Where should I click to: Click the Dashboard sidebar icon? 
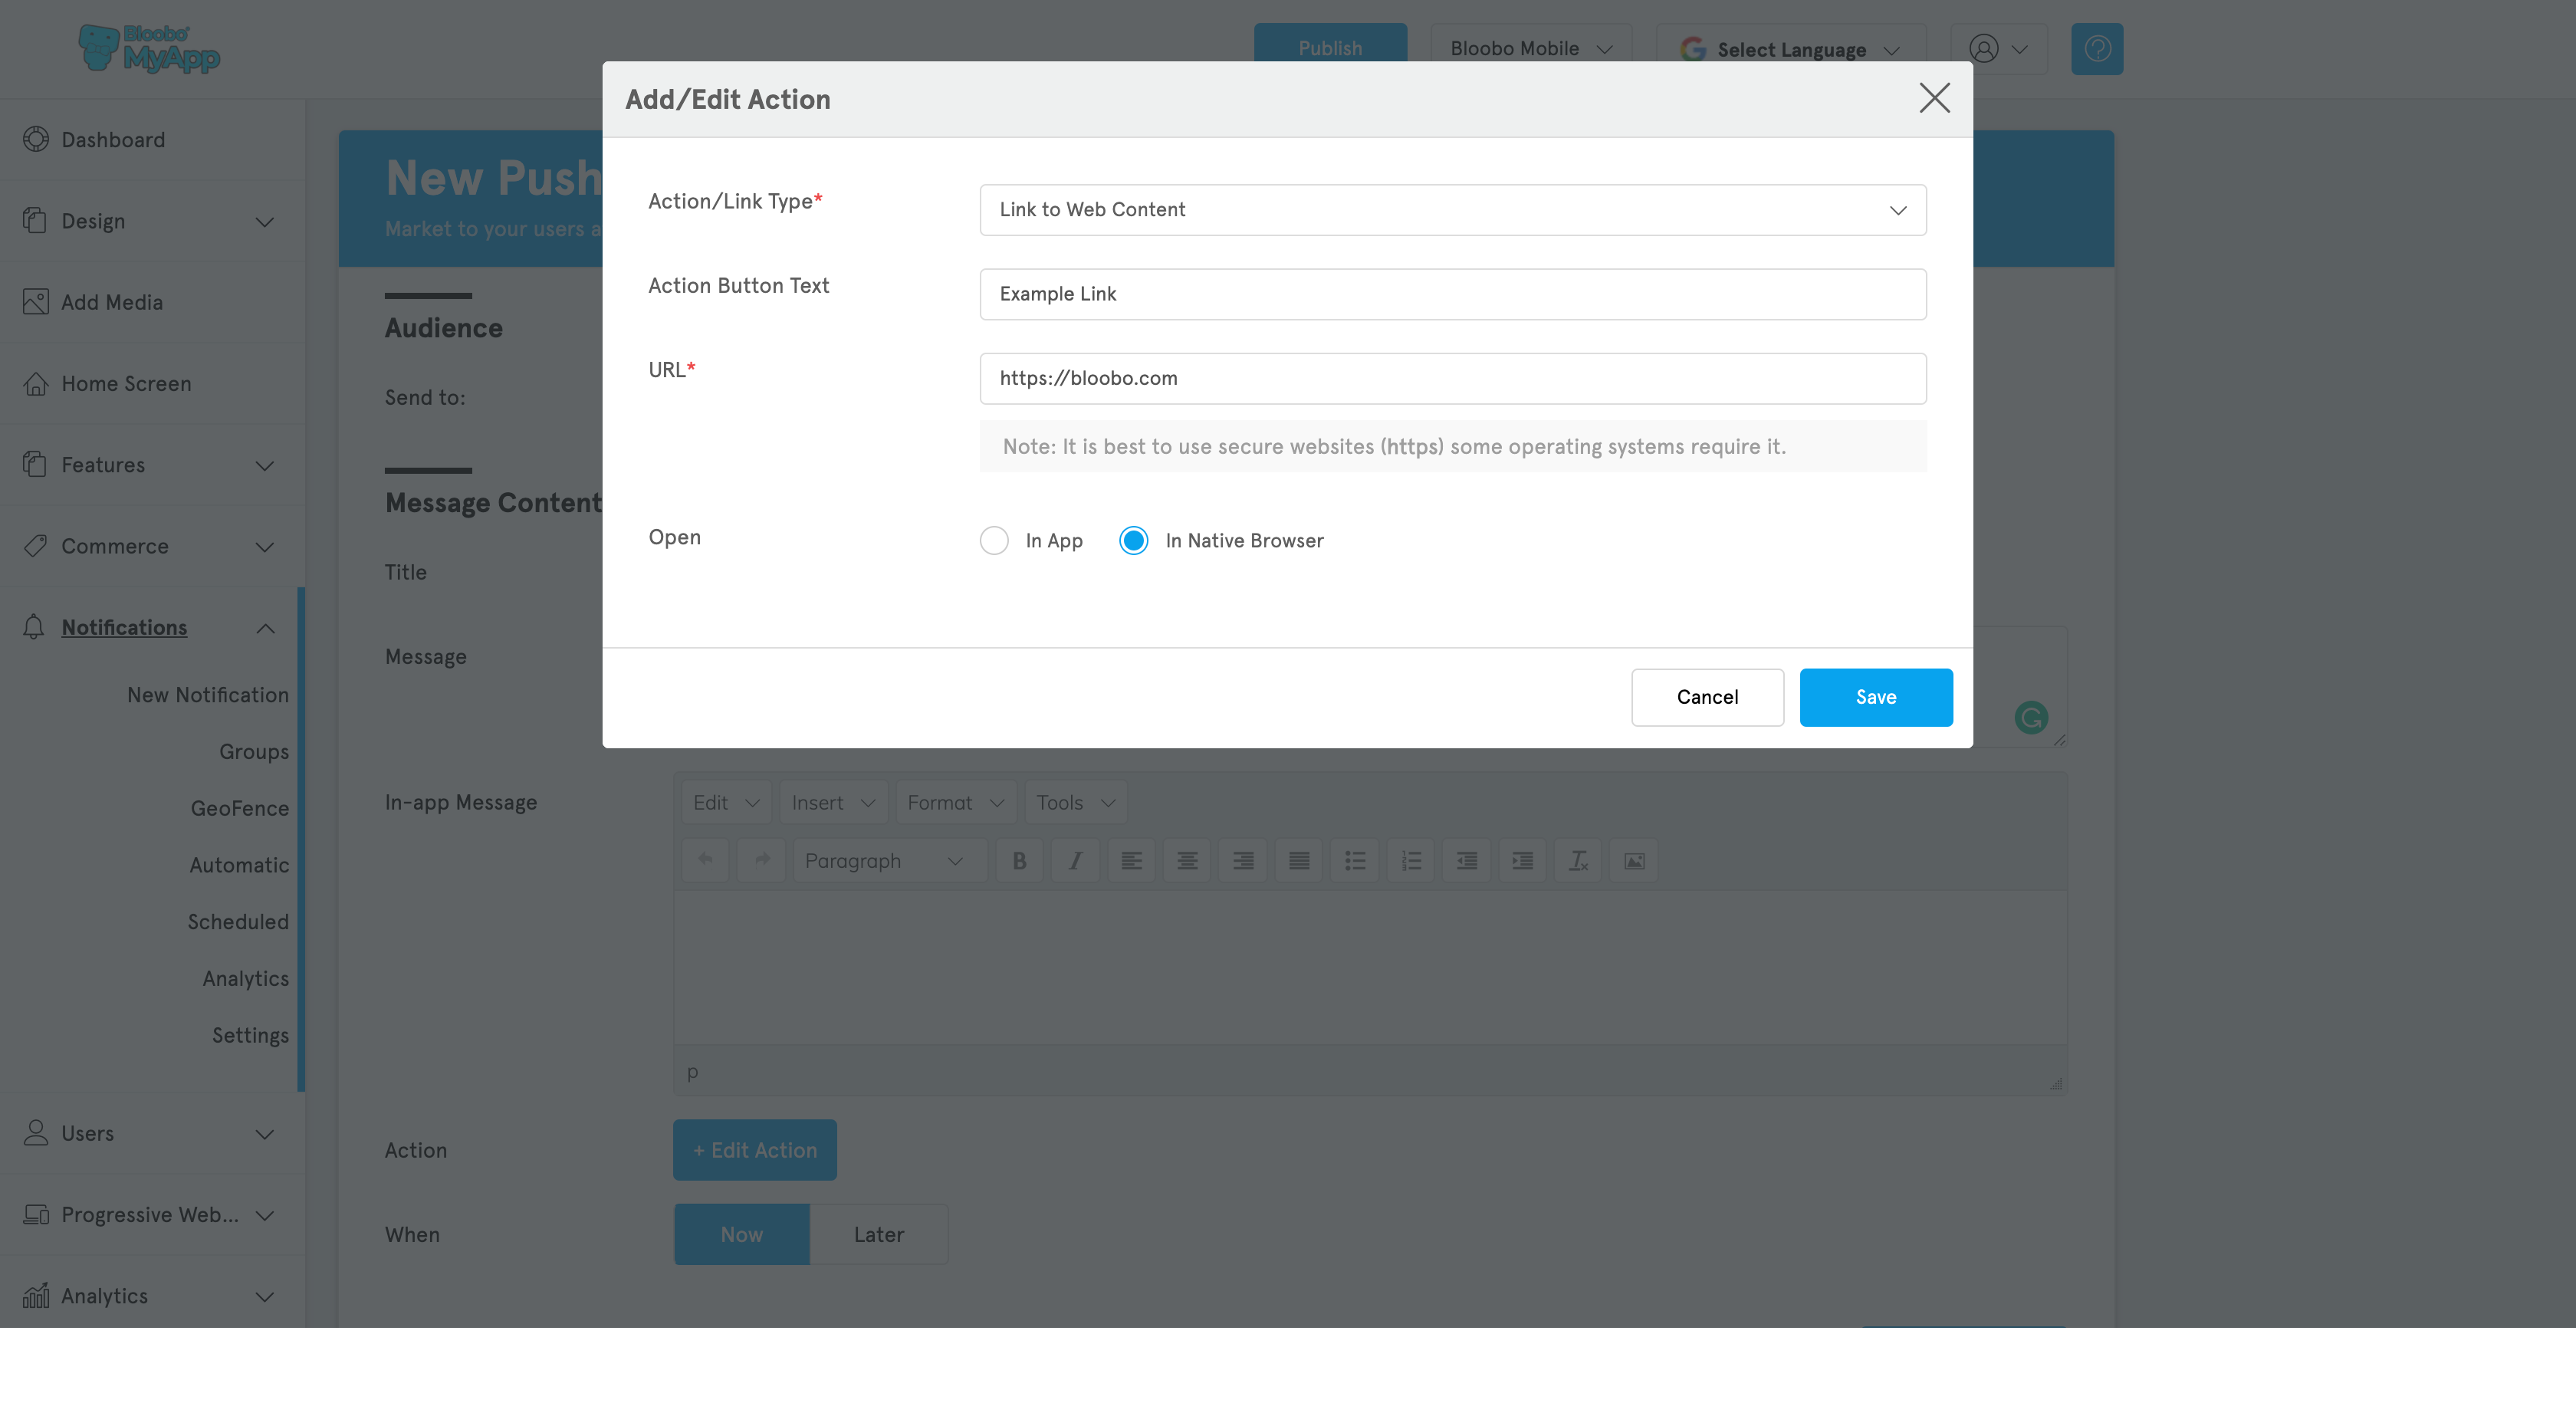pos(36,139)
